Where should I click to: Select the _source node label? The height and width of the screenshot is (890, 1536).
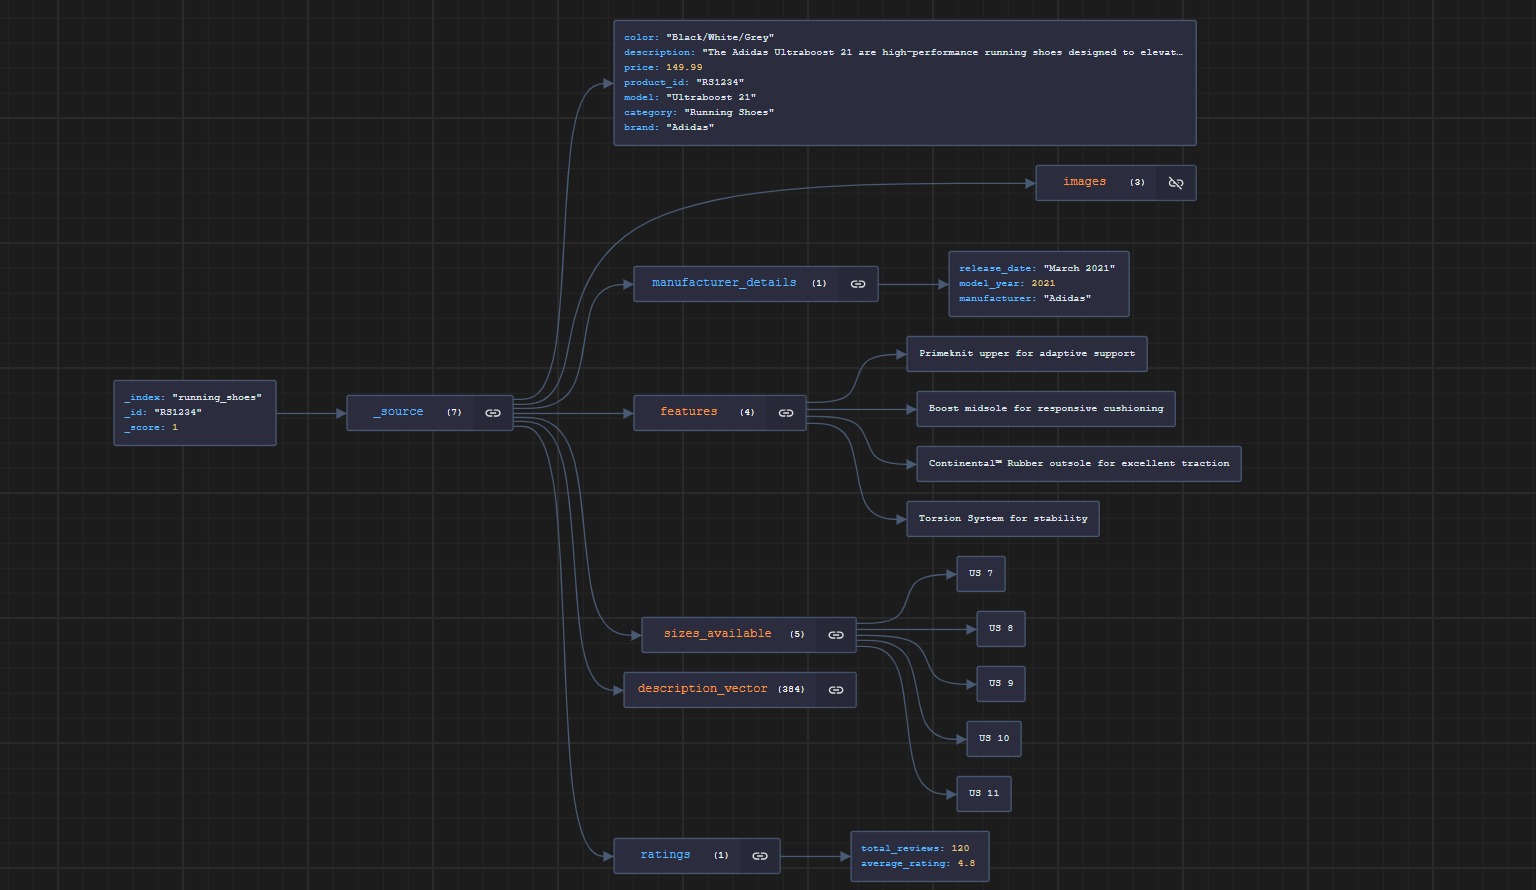click(398, 412)
